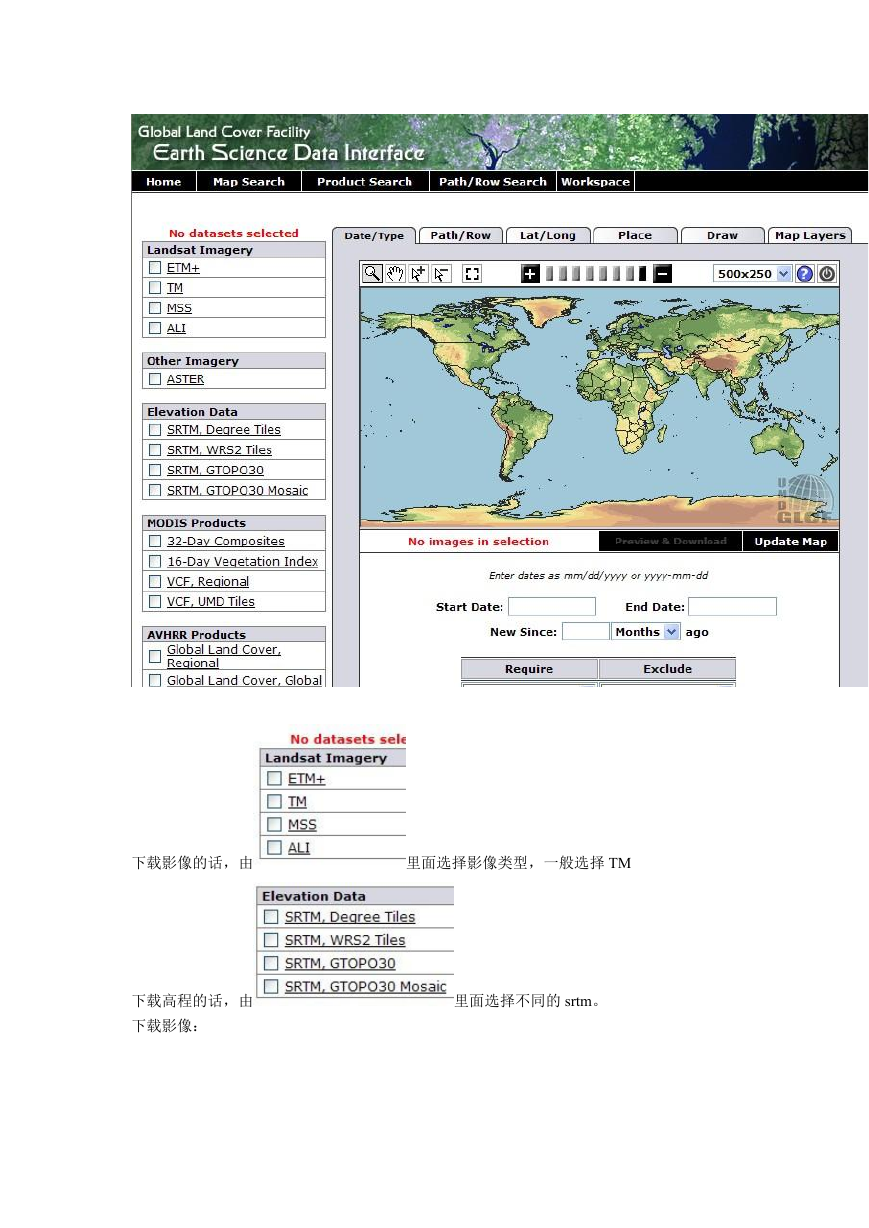This screenshot has width=869, height=1228.
Task: Tick the ETM+ checkbox in the full interface
Action: pos(155,268)
